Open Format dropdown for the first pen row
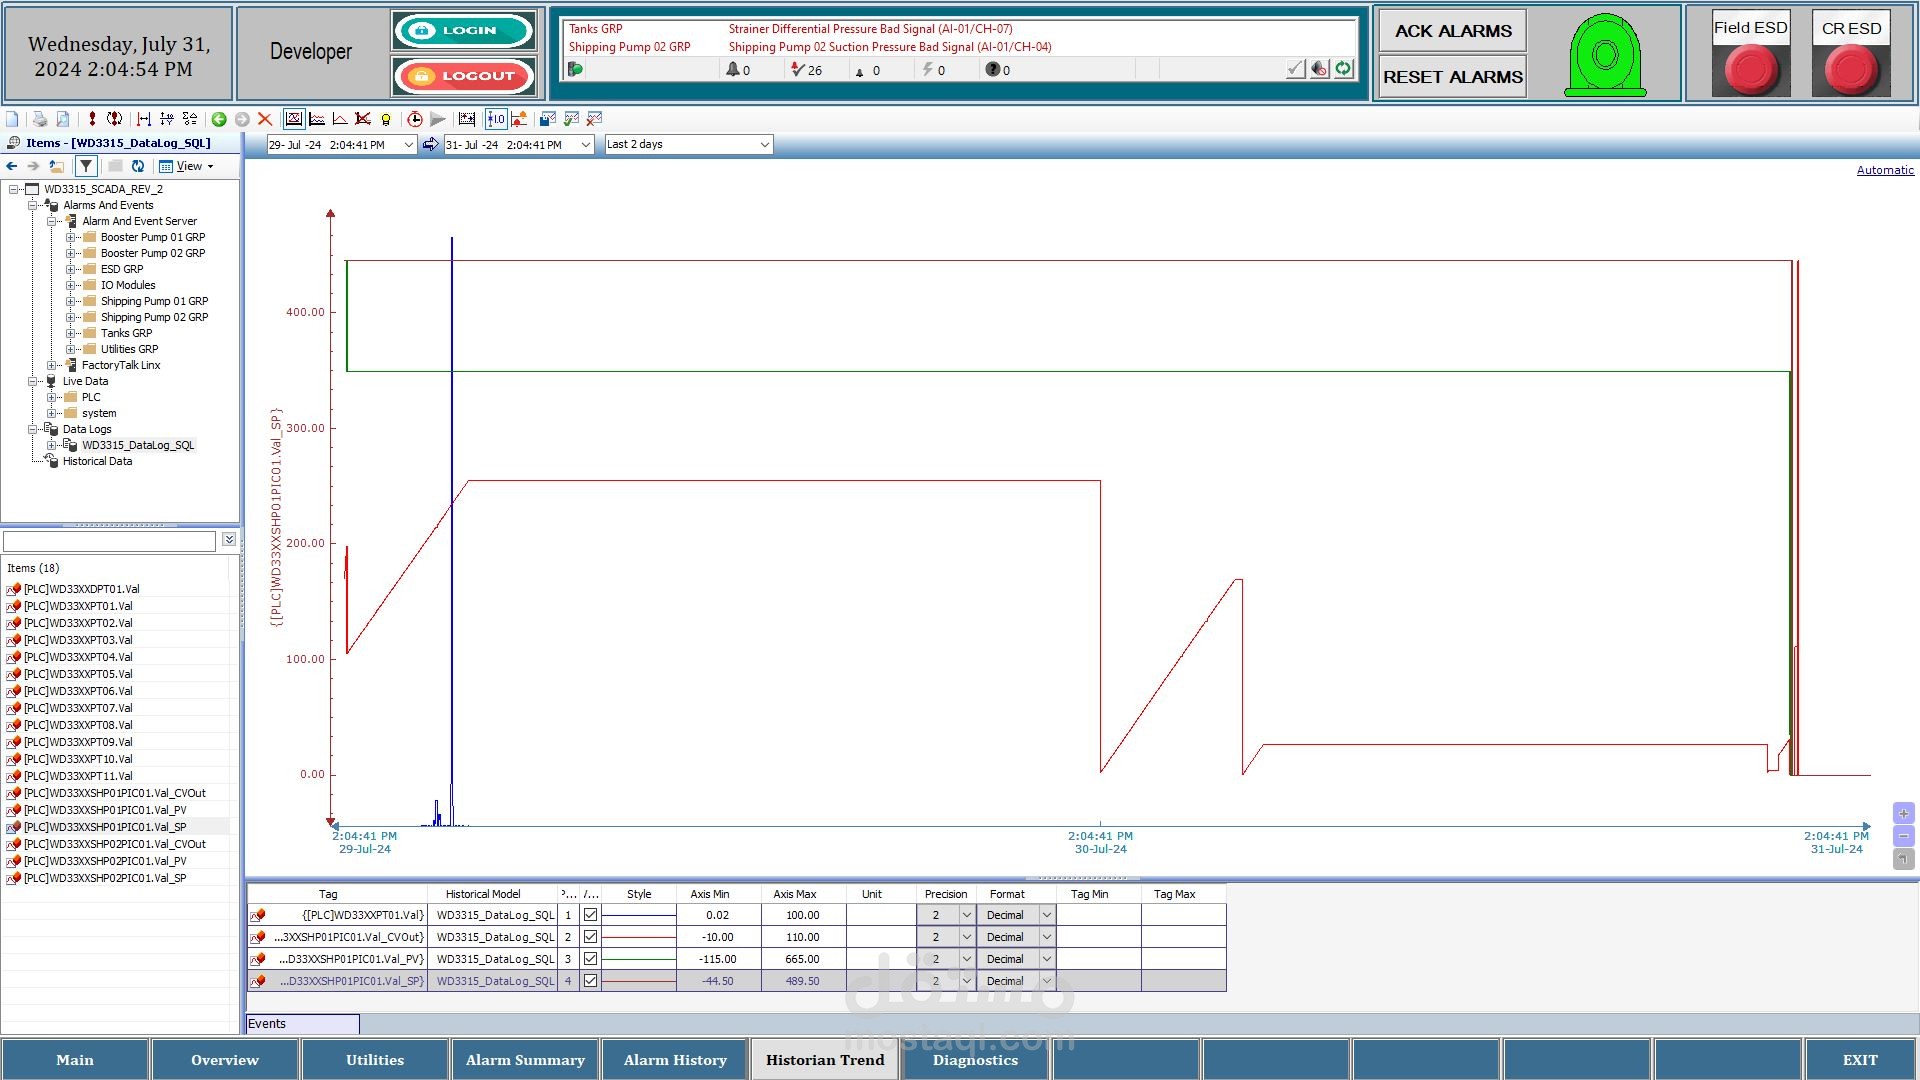 (x=1046, y=915)
